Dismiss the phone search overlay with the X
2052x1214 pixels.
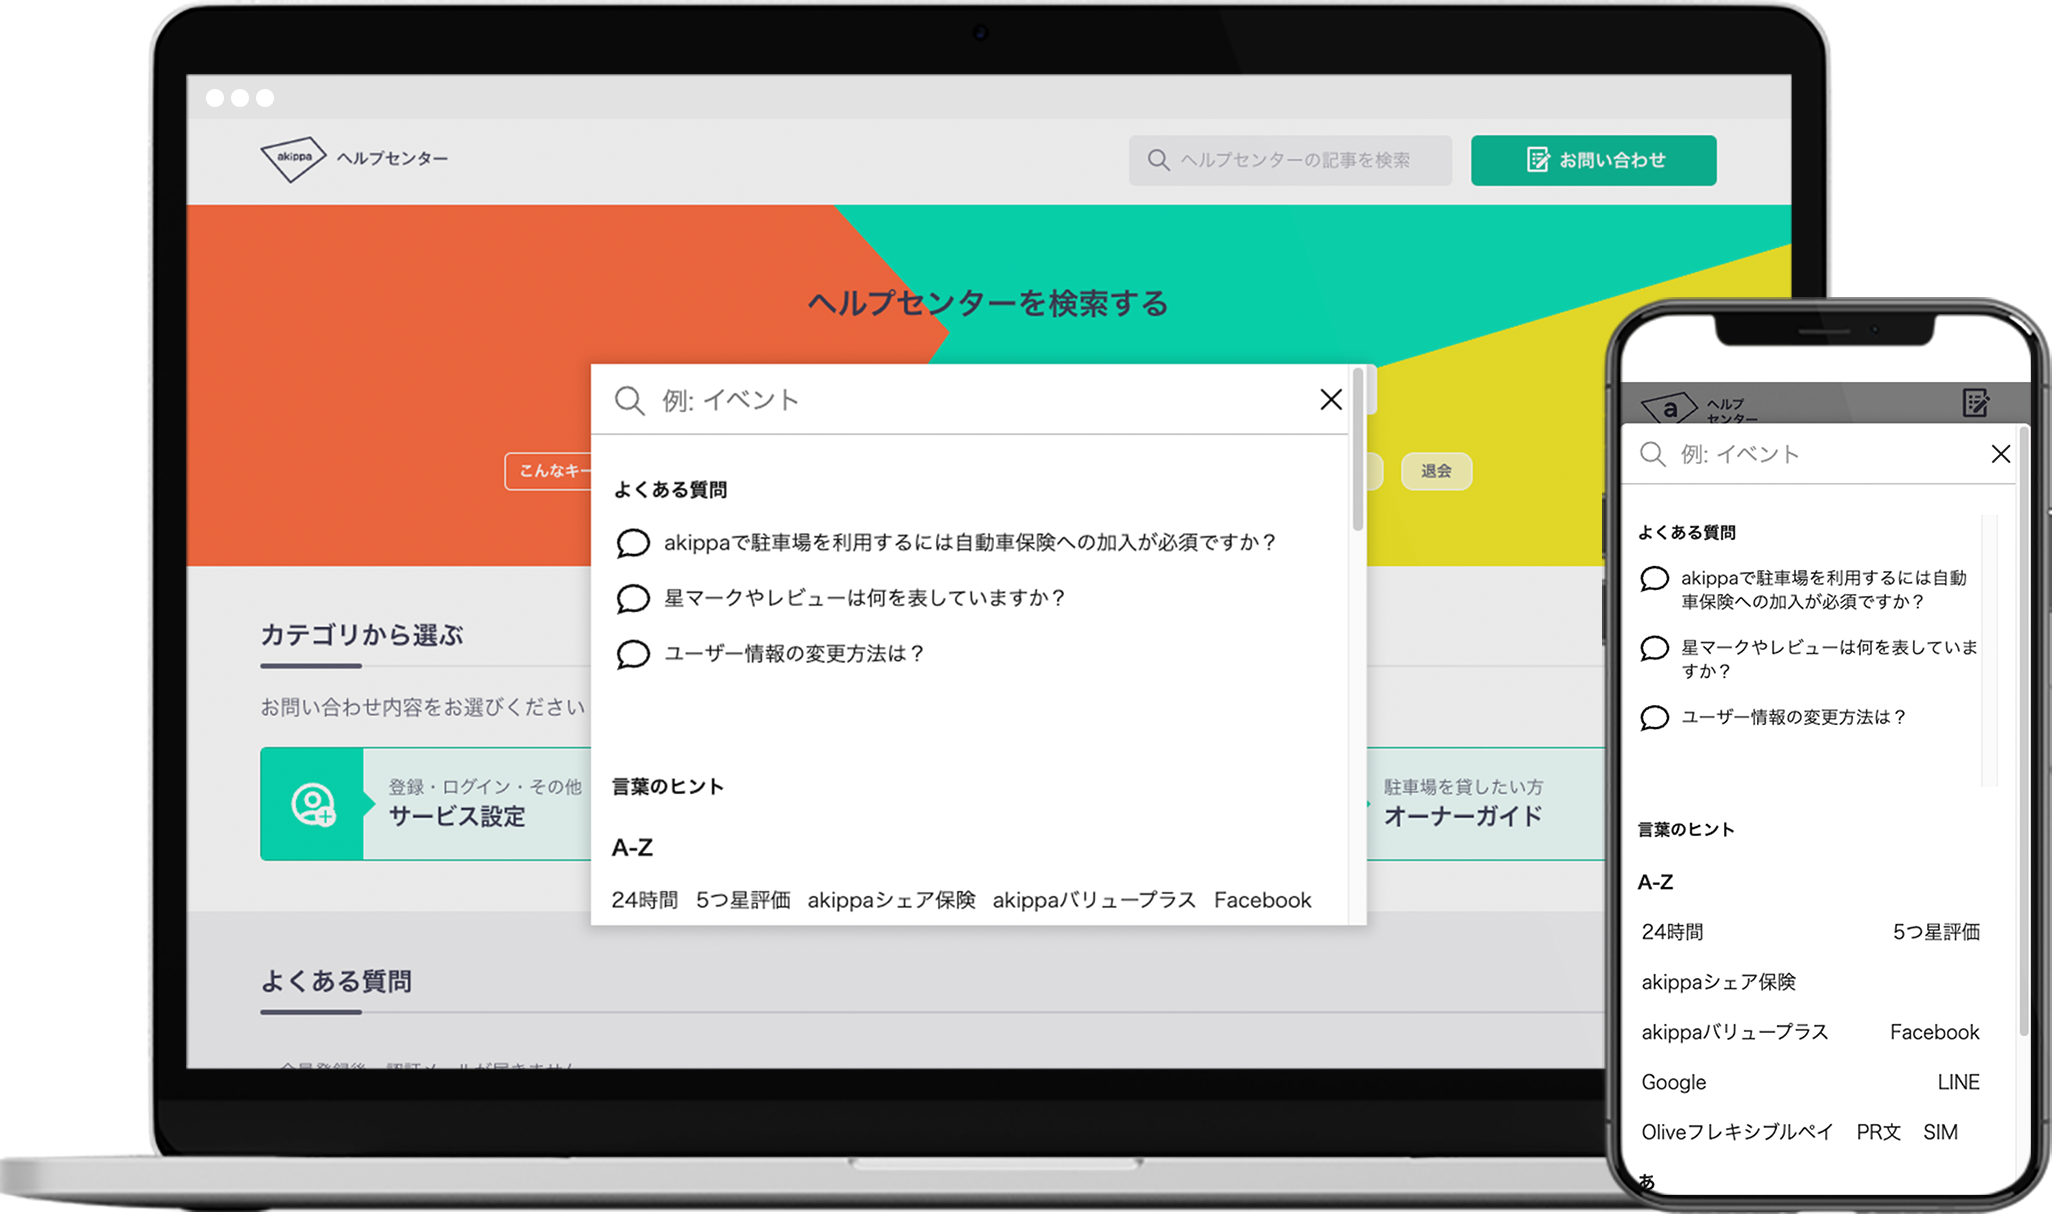point(2001,454)
